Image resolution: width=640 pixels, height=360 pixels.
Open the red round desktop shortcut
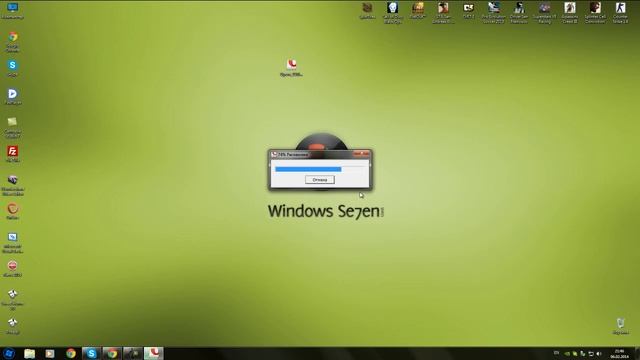coord(13,269)
